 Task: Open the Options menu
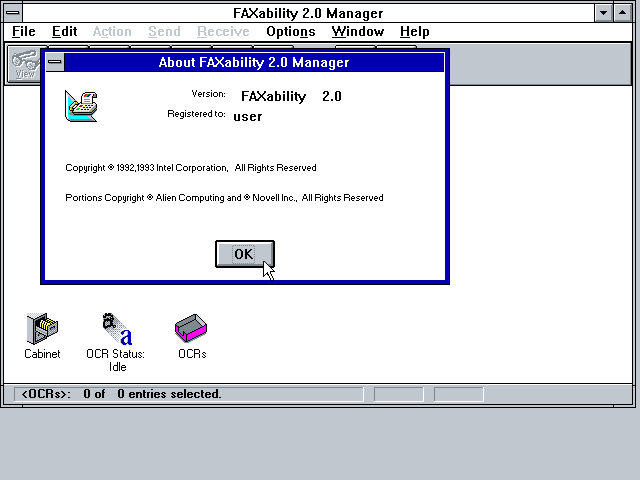(291, 31)
